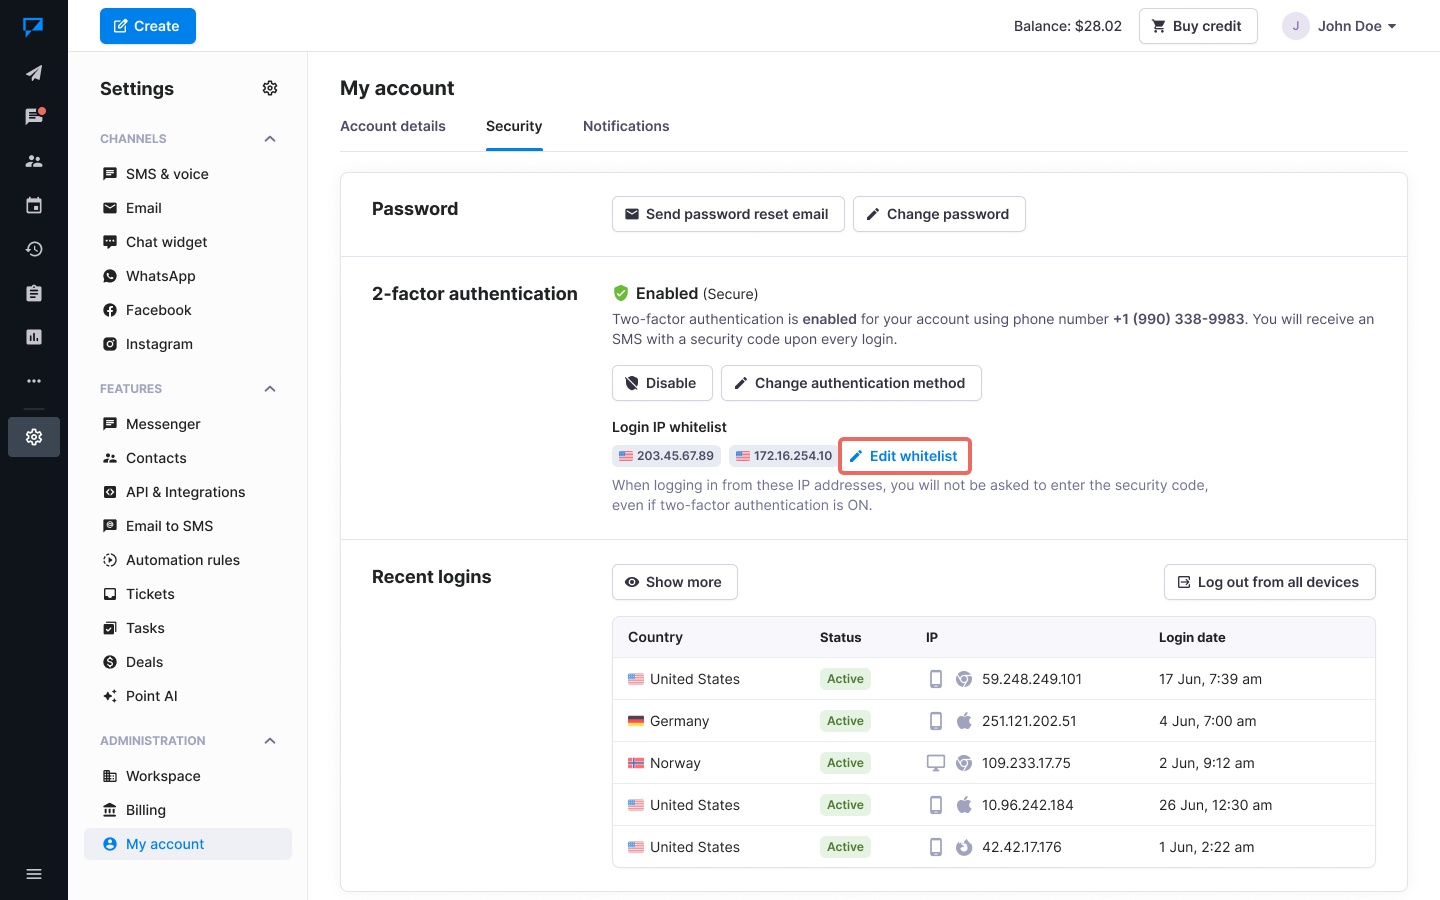Collapse the Features section
1440x900 pixels.
coord(270,389)
